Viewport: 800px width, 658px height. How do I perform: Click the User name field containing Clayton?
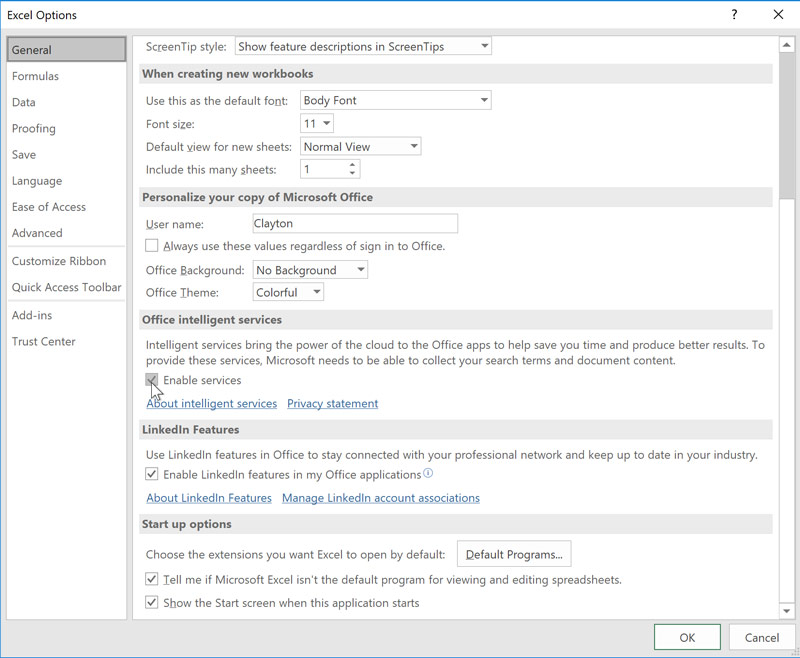click(x=355, y=223)
